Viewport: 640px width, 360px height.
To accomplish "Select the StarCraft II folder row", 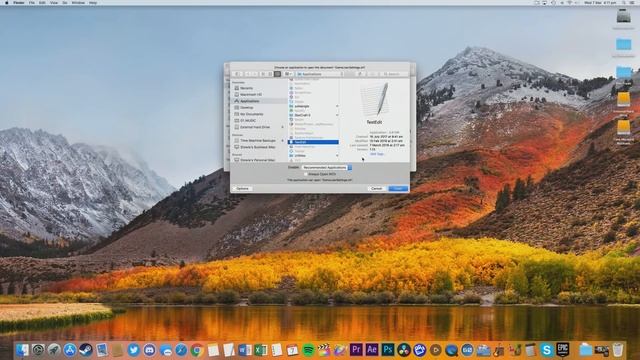I will 313,115.
